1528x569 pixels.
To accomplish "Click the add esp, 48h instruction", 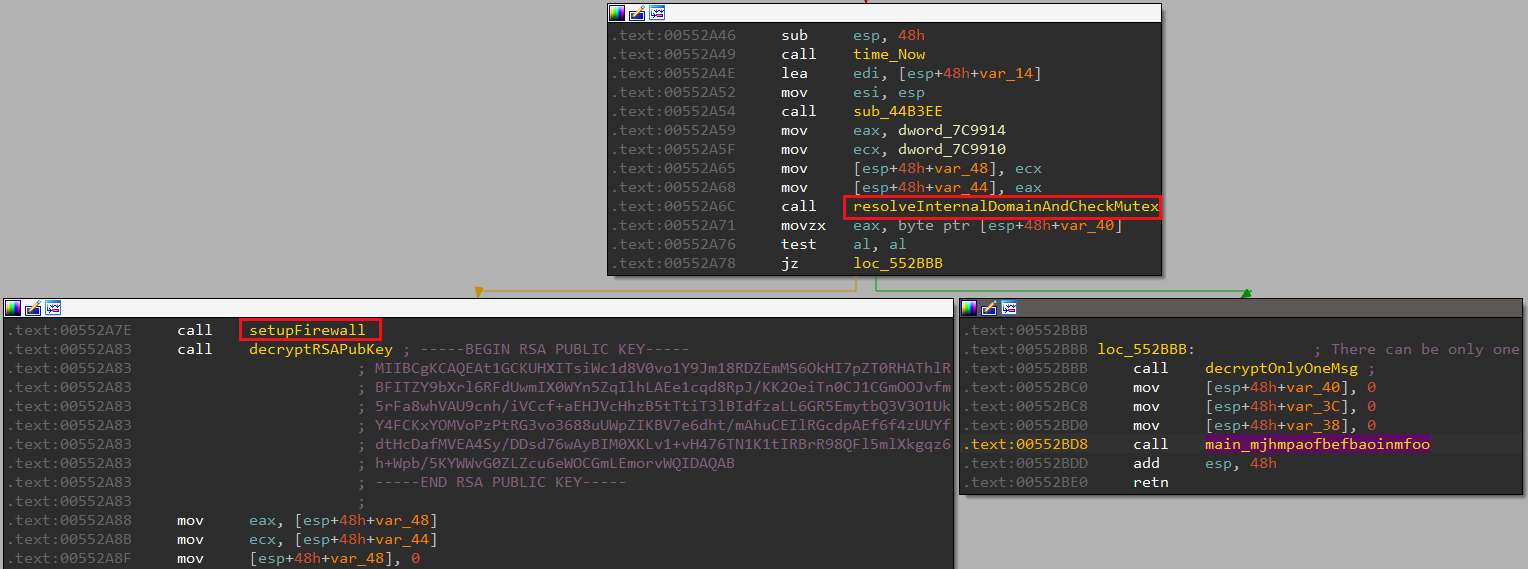I will coord(1205,463).
